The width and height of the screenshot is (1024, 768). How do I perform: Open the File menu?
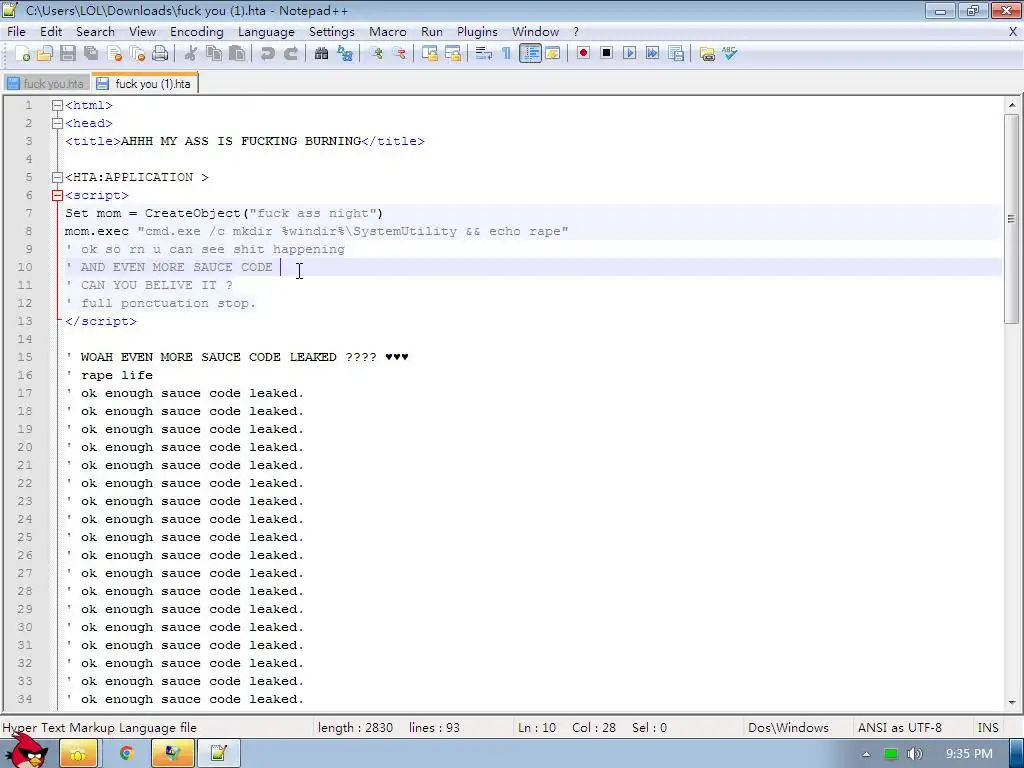(16, 31)
